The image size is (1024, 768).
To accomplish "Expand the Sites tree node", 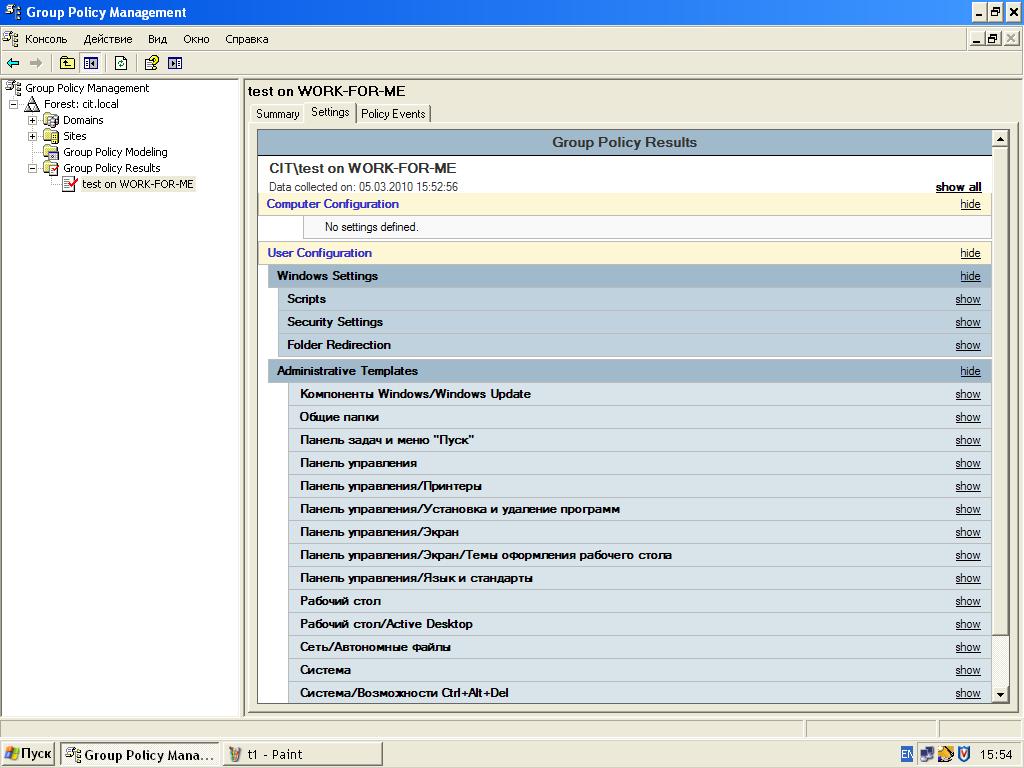I will [32, 136].
